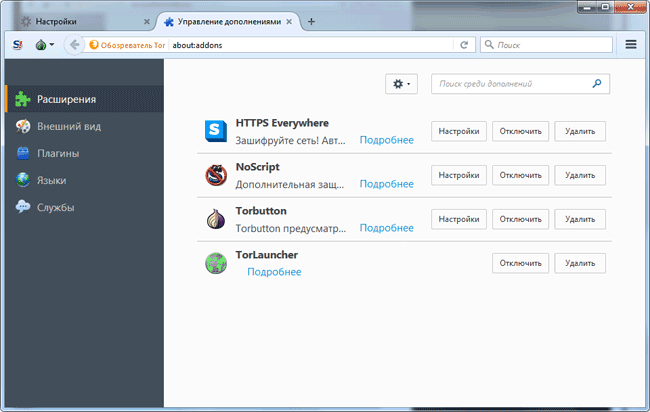Open Настройки for Torbutton
The image size is (650, 412).
tap(459, 219)
